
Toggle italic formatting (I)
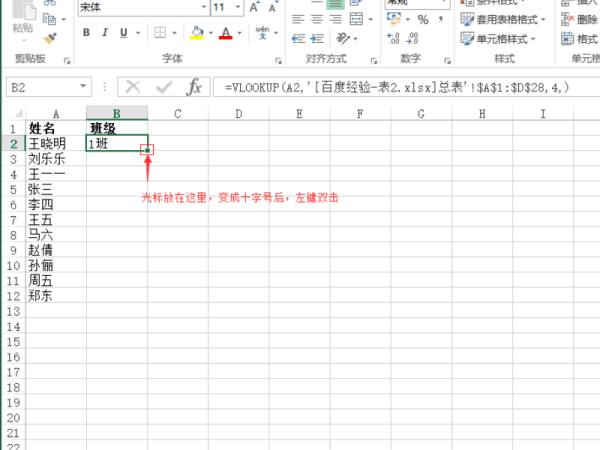(105, 33)
